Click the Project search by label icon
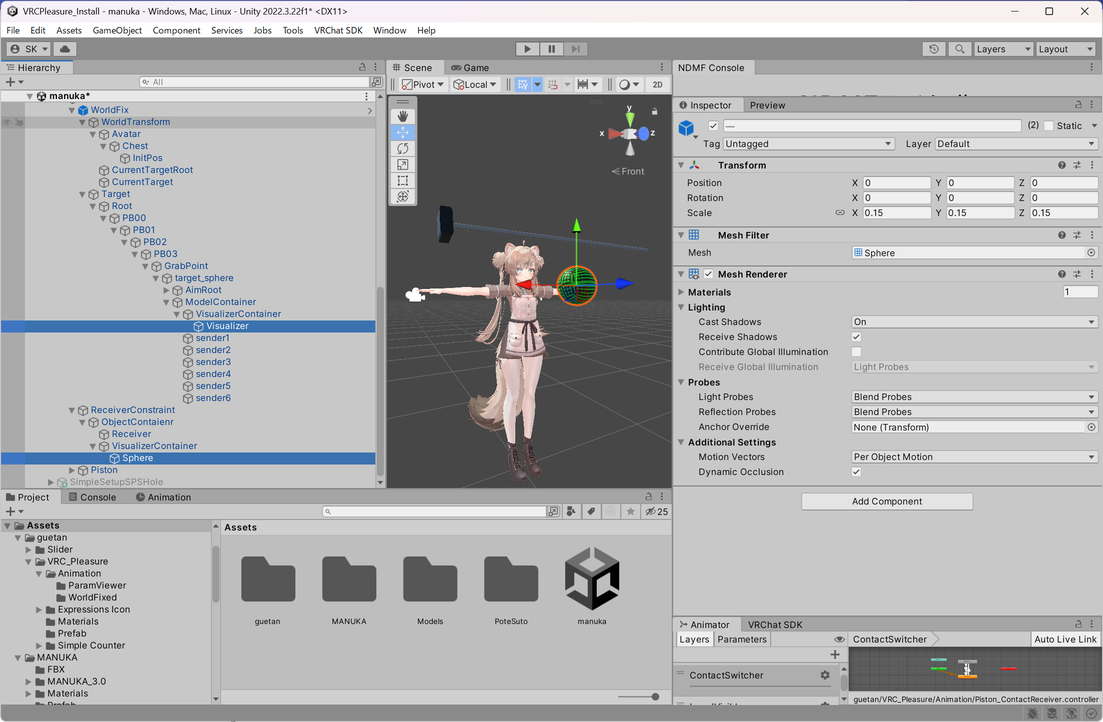The image size is (1103, 722). [x=591, y=512]
